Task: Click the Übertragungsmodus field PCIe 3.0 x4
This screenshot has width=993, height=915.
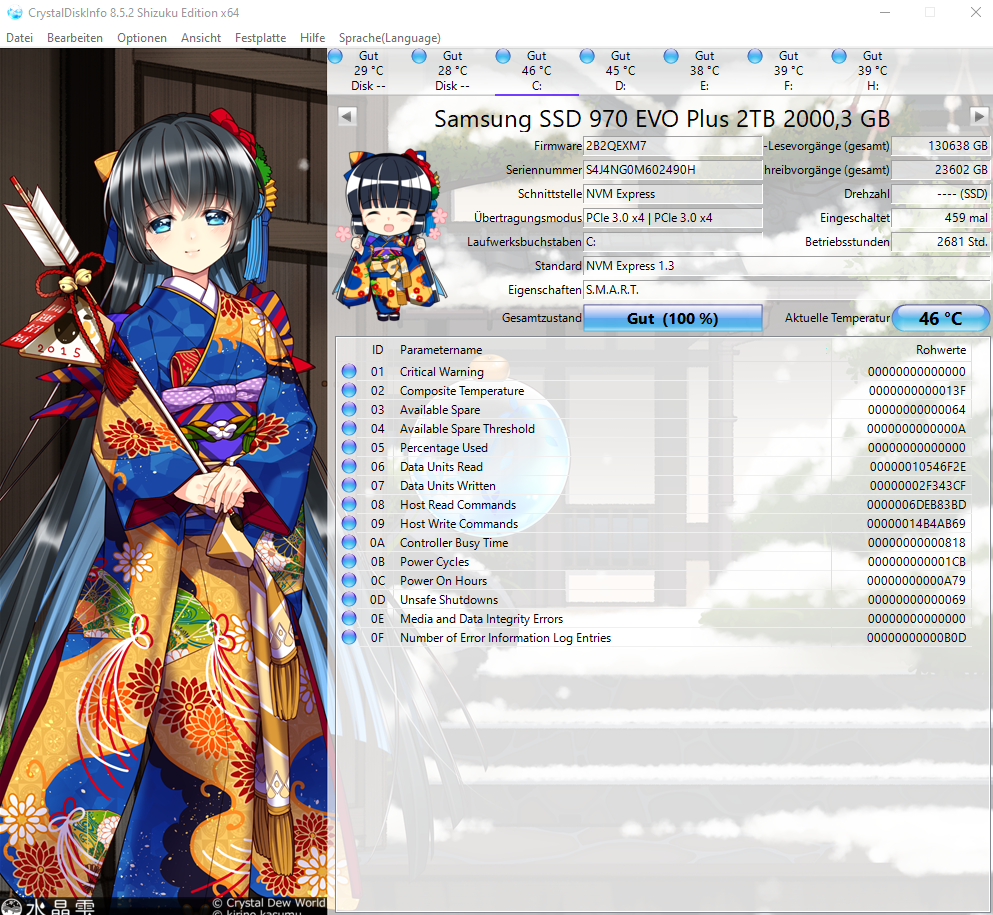Action: tap(673, 218)
